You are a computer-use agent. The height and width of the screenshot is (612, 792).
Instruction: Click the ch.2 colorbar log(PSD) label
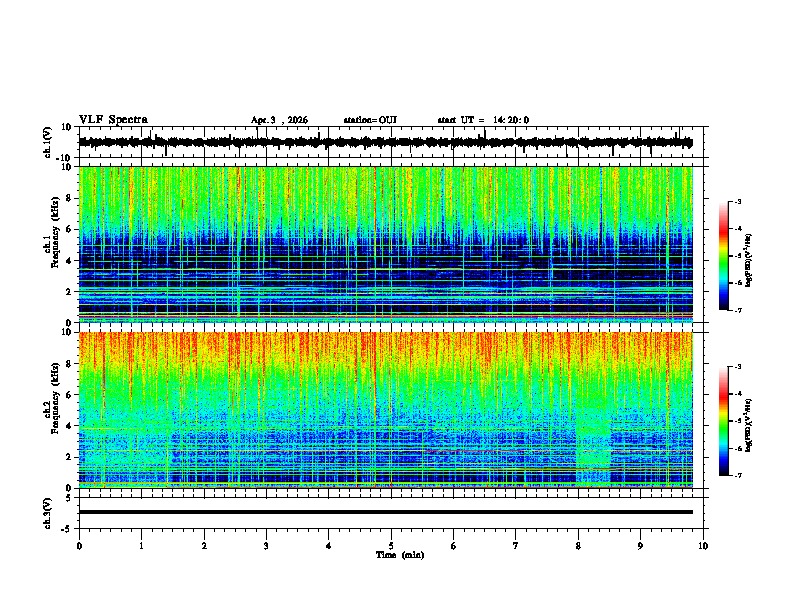click(x=748, y=425)
